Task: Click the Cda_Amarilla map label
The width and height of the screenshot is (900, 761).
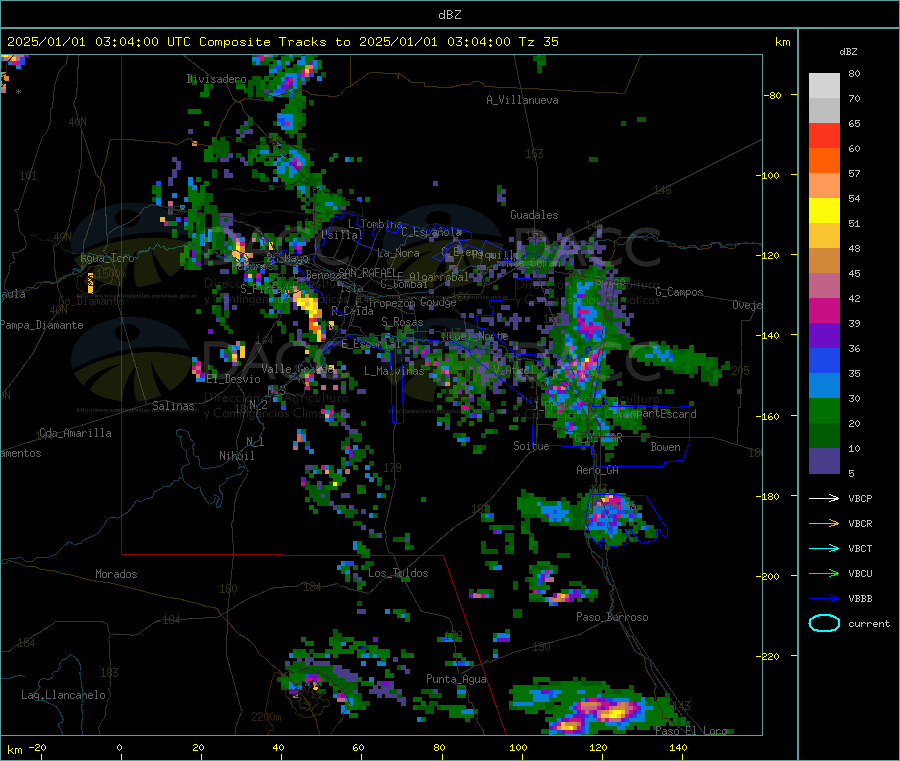Action: 75,433
